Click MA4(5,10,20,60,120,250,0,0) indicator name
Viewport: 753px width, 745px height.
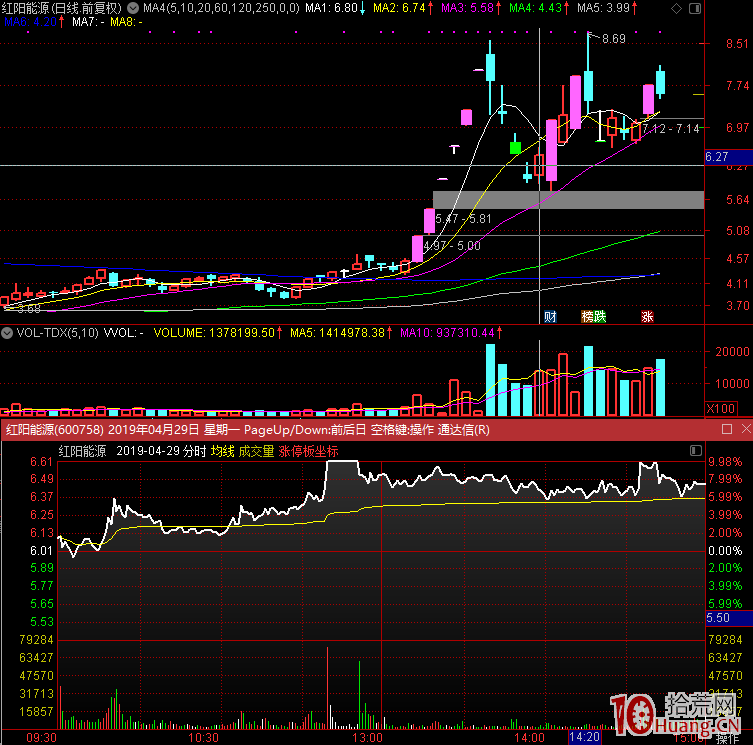coord(221,8)
